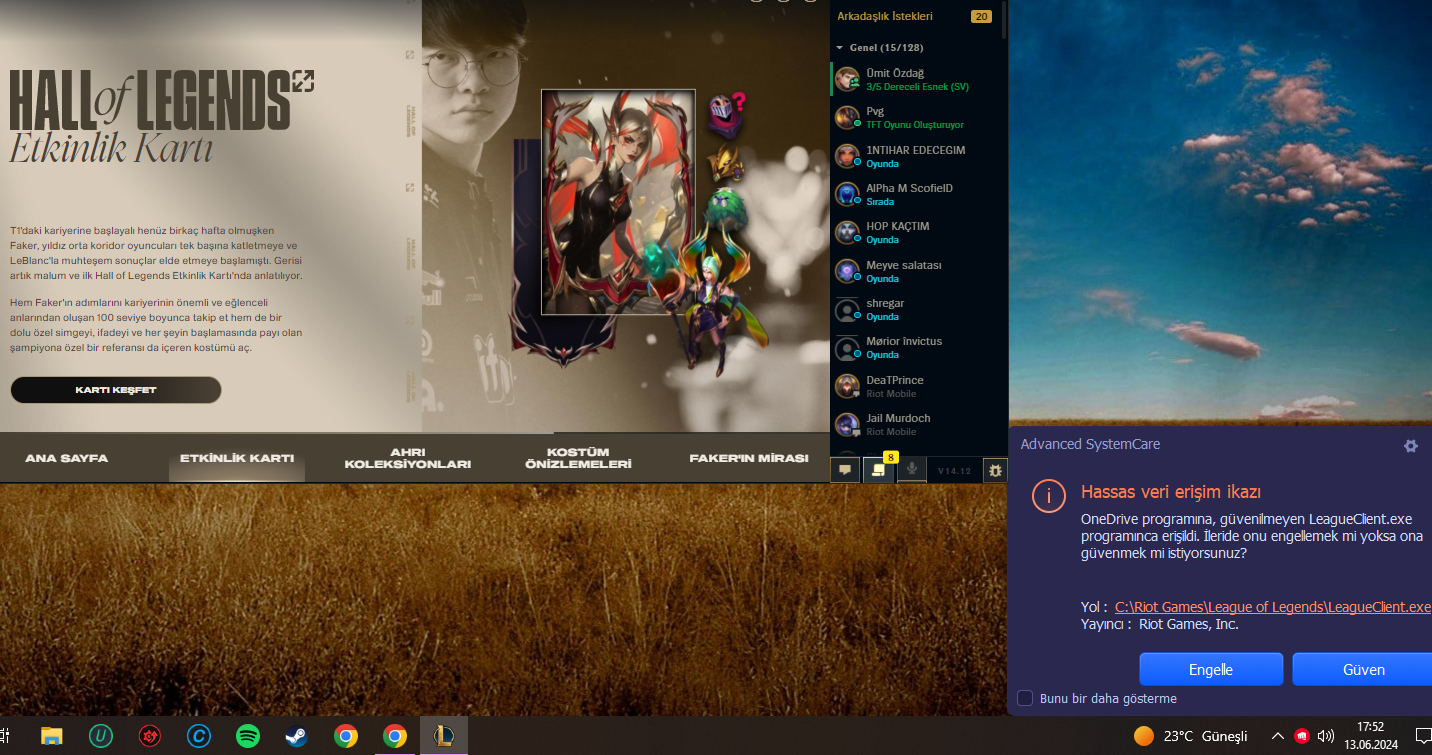This screenshot has width=1432, height=755.
Task: Open the volume control in system tray
Action: [x=1326, y=736]
